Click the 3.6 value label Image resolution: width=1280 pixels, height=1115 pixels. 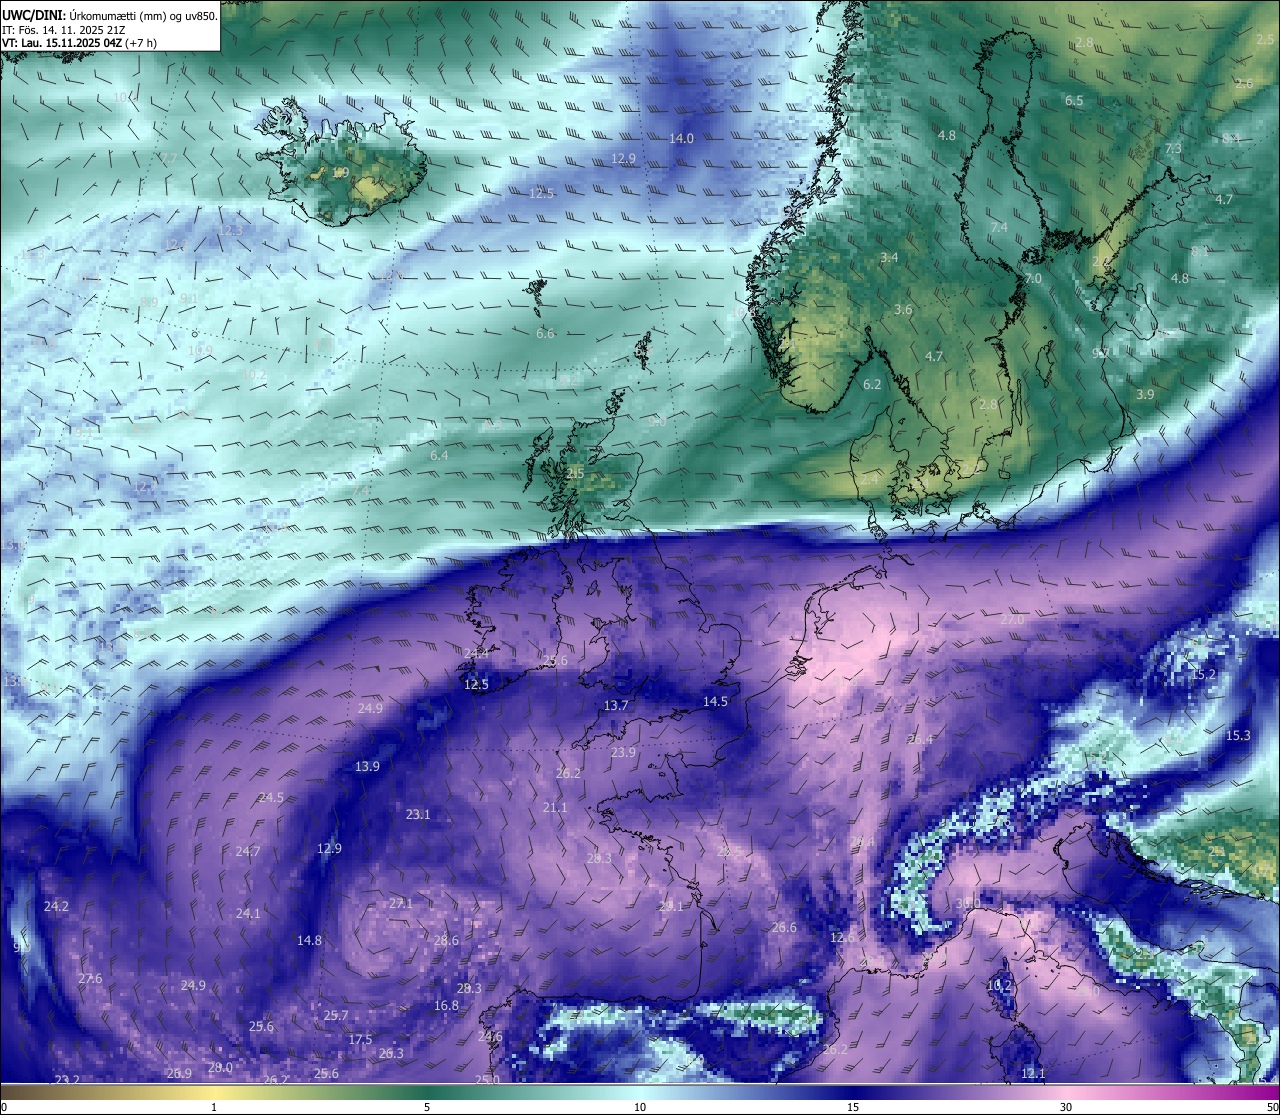coord(903,310)
